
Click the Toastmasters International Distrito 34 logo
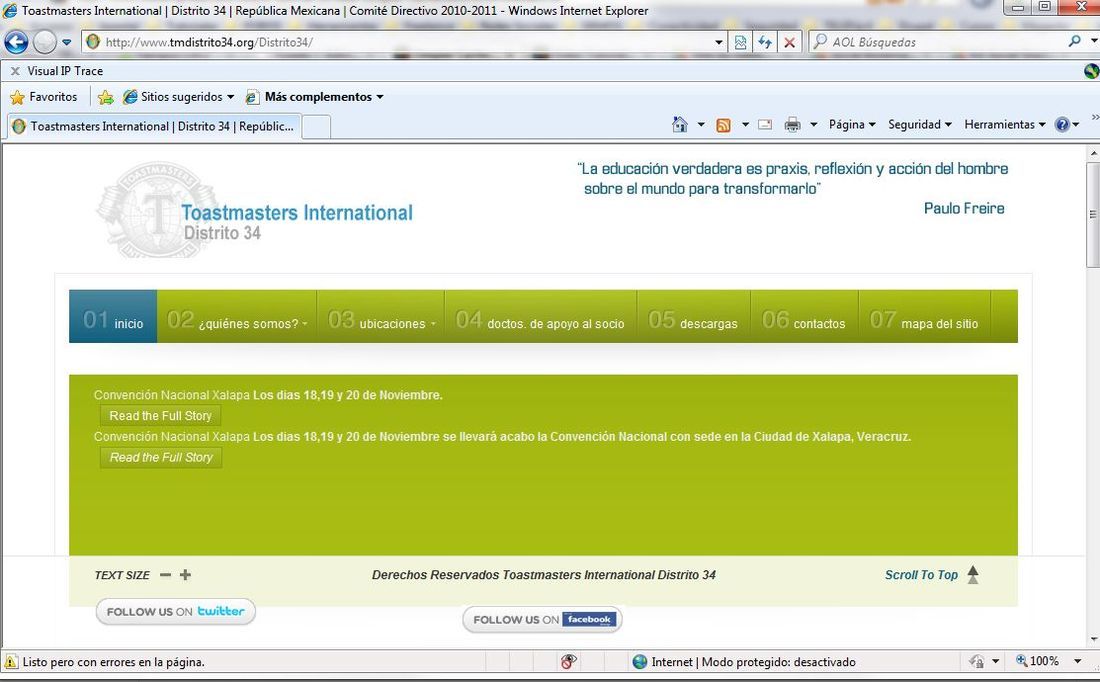(255, 211)
